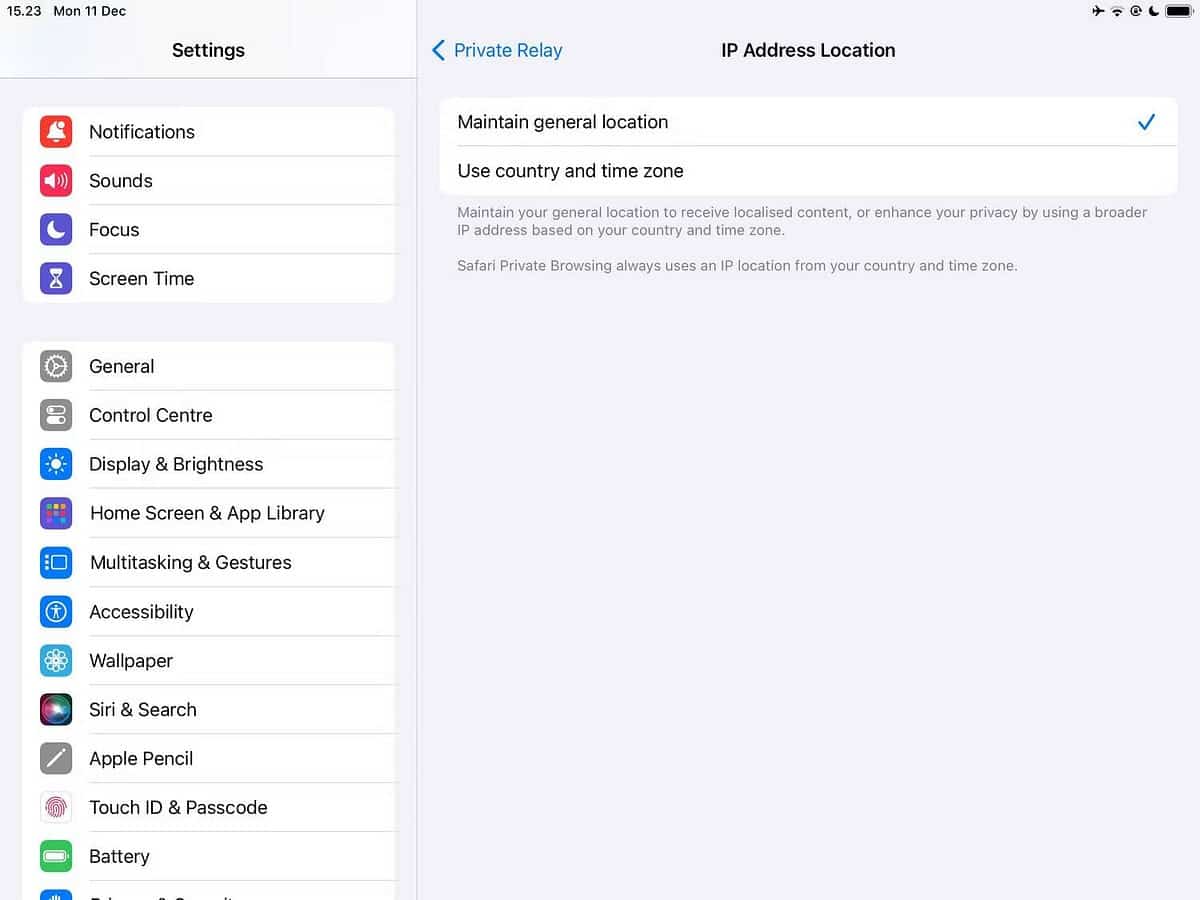
Task: Click the Battery icon in sidebar
Action: [x=55, y=856]
